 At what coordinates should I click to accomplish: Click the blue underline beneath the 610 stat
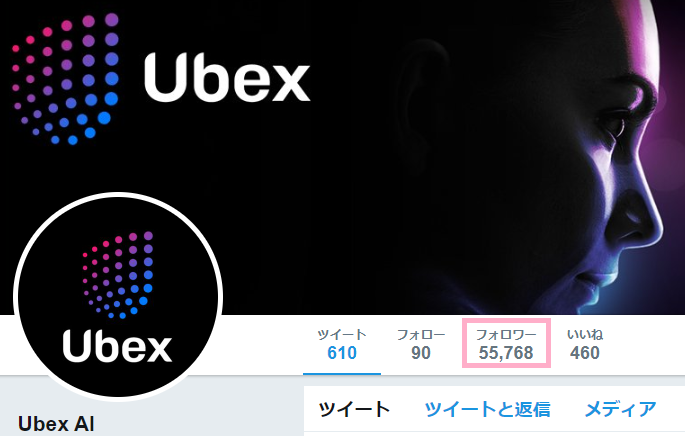point(342,374)
